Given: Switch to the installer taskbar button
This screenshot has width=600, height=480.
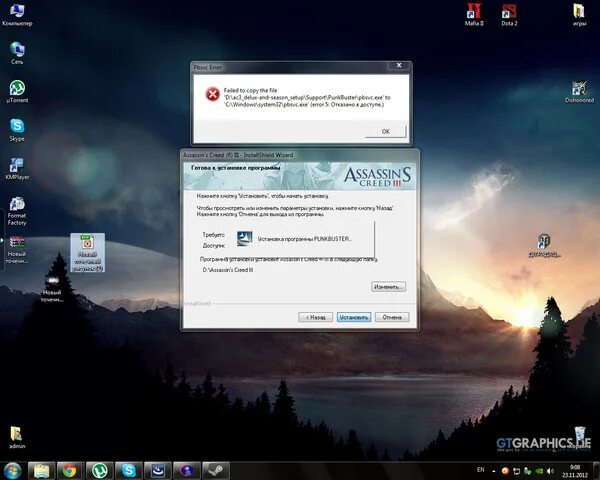Looking at the screenshot, I should point(158,470).
